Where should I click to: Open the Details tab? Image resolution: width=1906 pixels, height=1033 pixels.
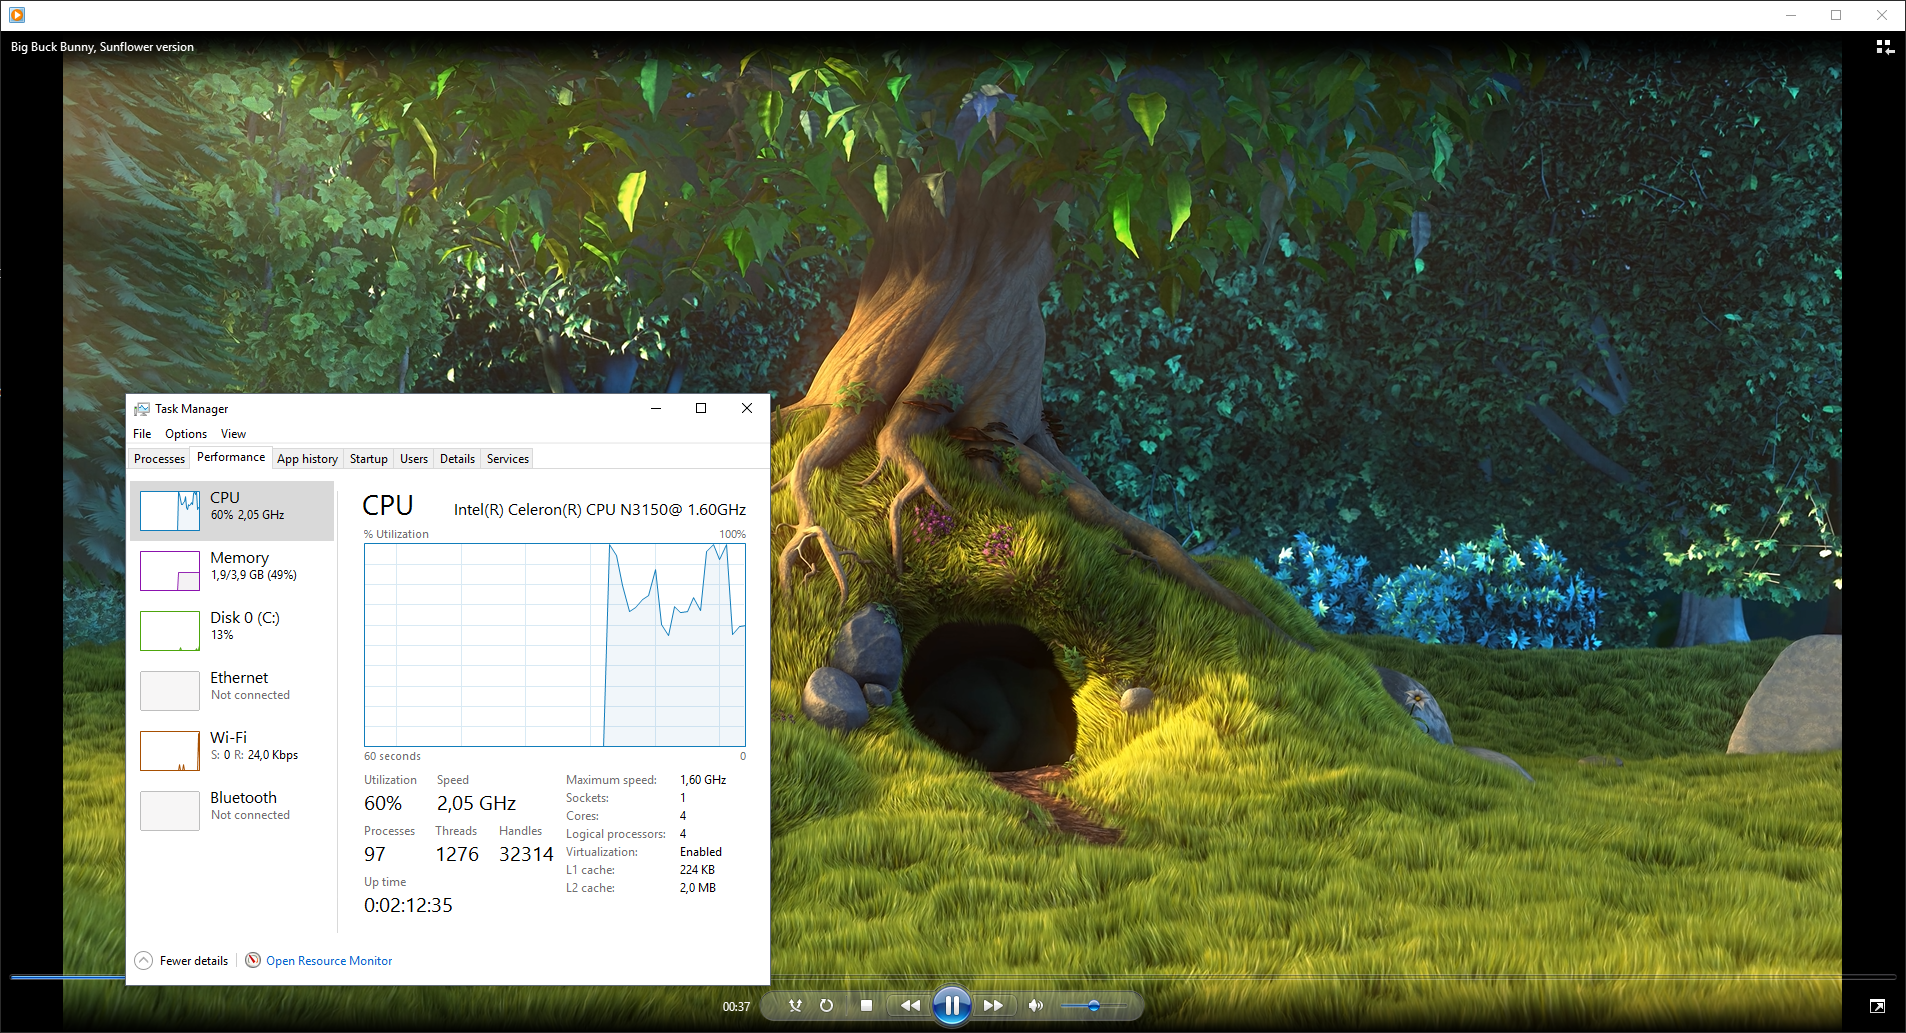click(x=457, y=459)
